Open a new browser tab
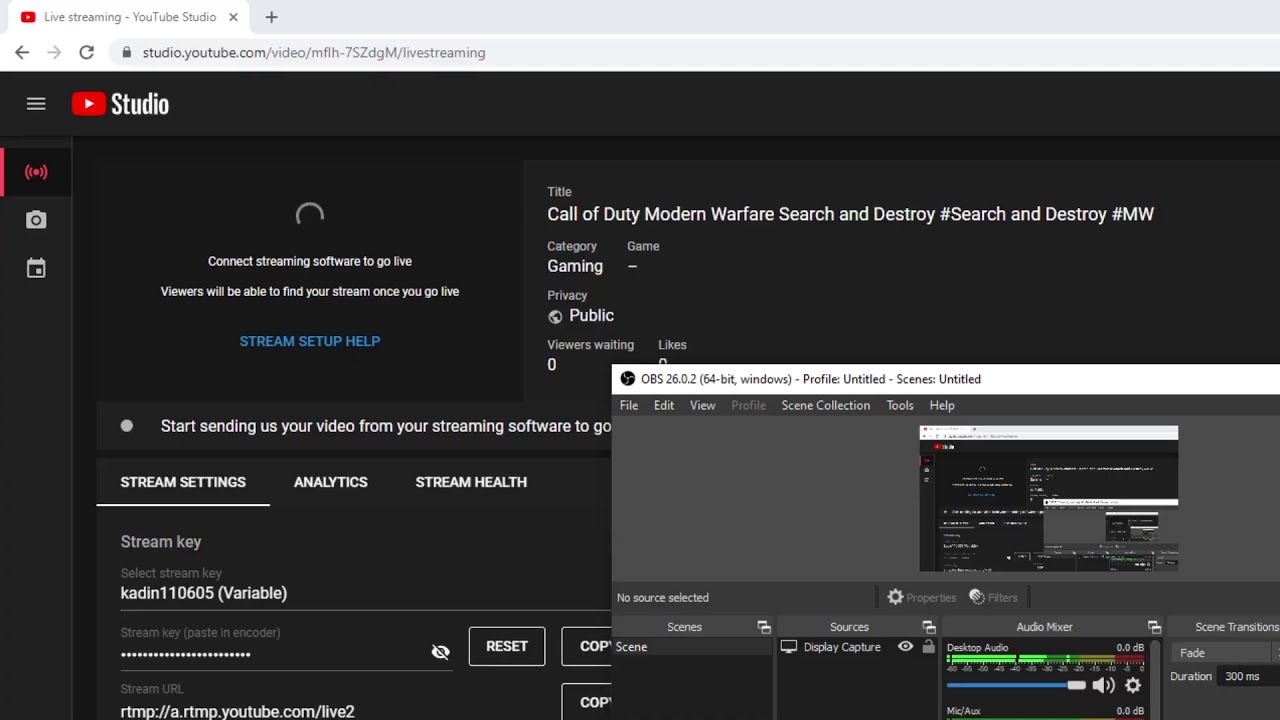Screen dimensions: 1280x720 tap(271, 17)
